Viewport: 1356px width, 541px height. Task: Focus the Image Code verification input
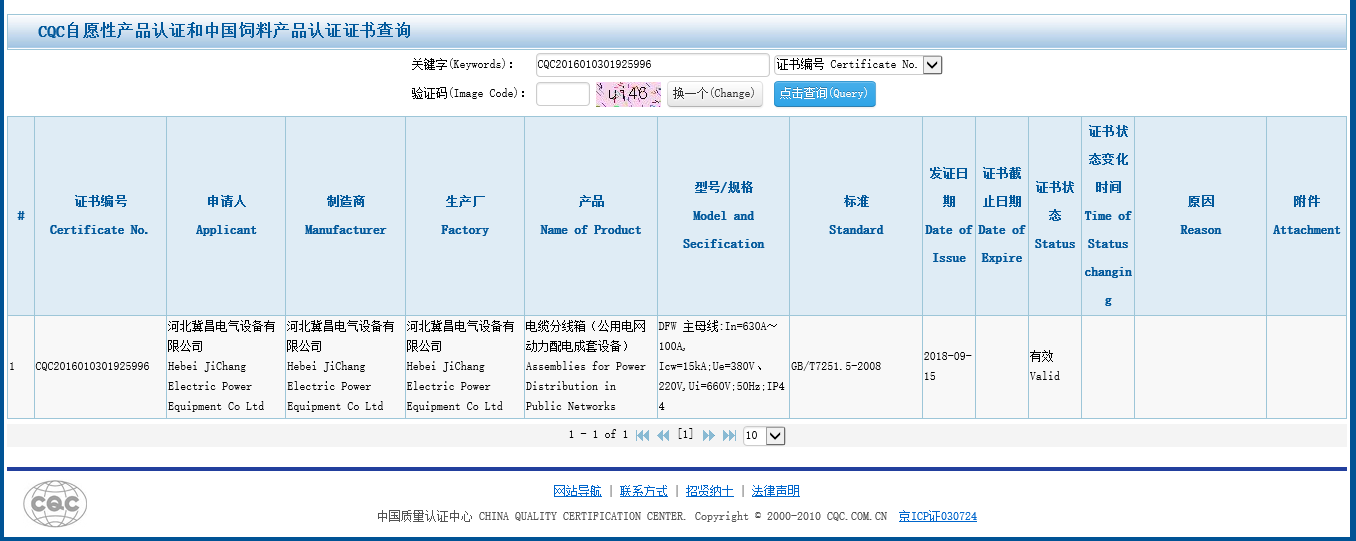pyautogui.click(x=562, y=94)
